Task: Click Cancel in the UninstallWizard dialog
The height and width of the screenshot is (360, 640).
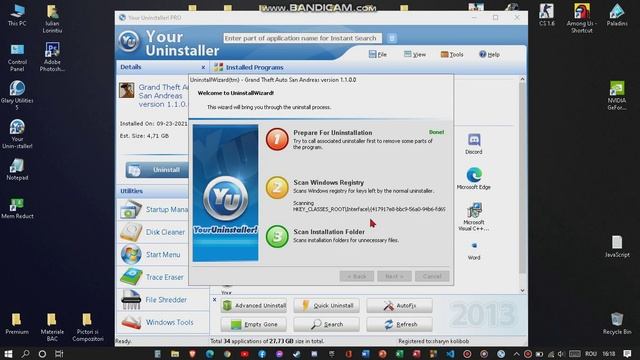Action: tap(432, 276)
